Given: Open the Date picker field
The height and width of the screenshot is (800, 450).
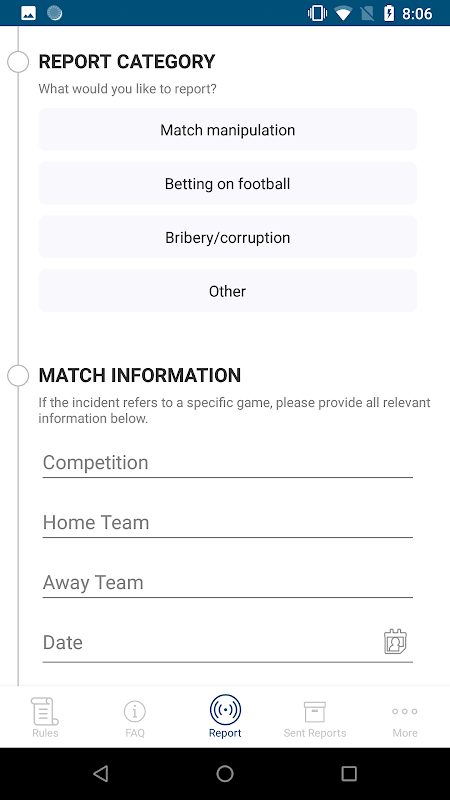Looking at the screenshot, I should click(x=228, y=642).
